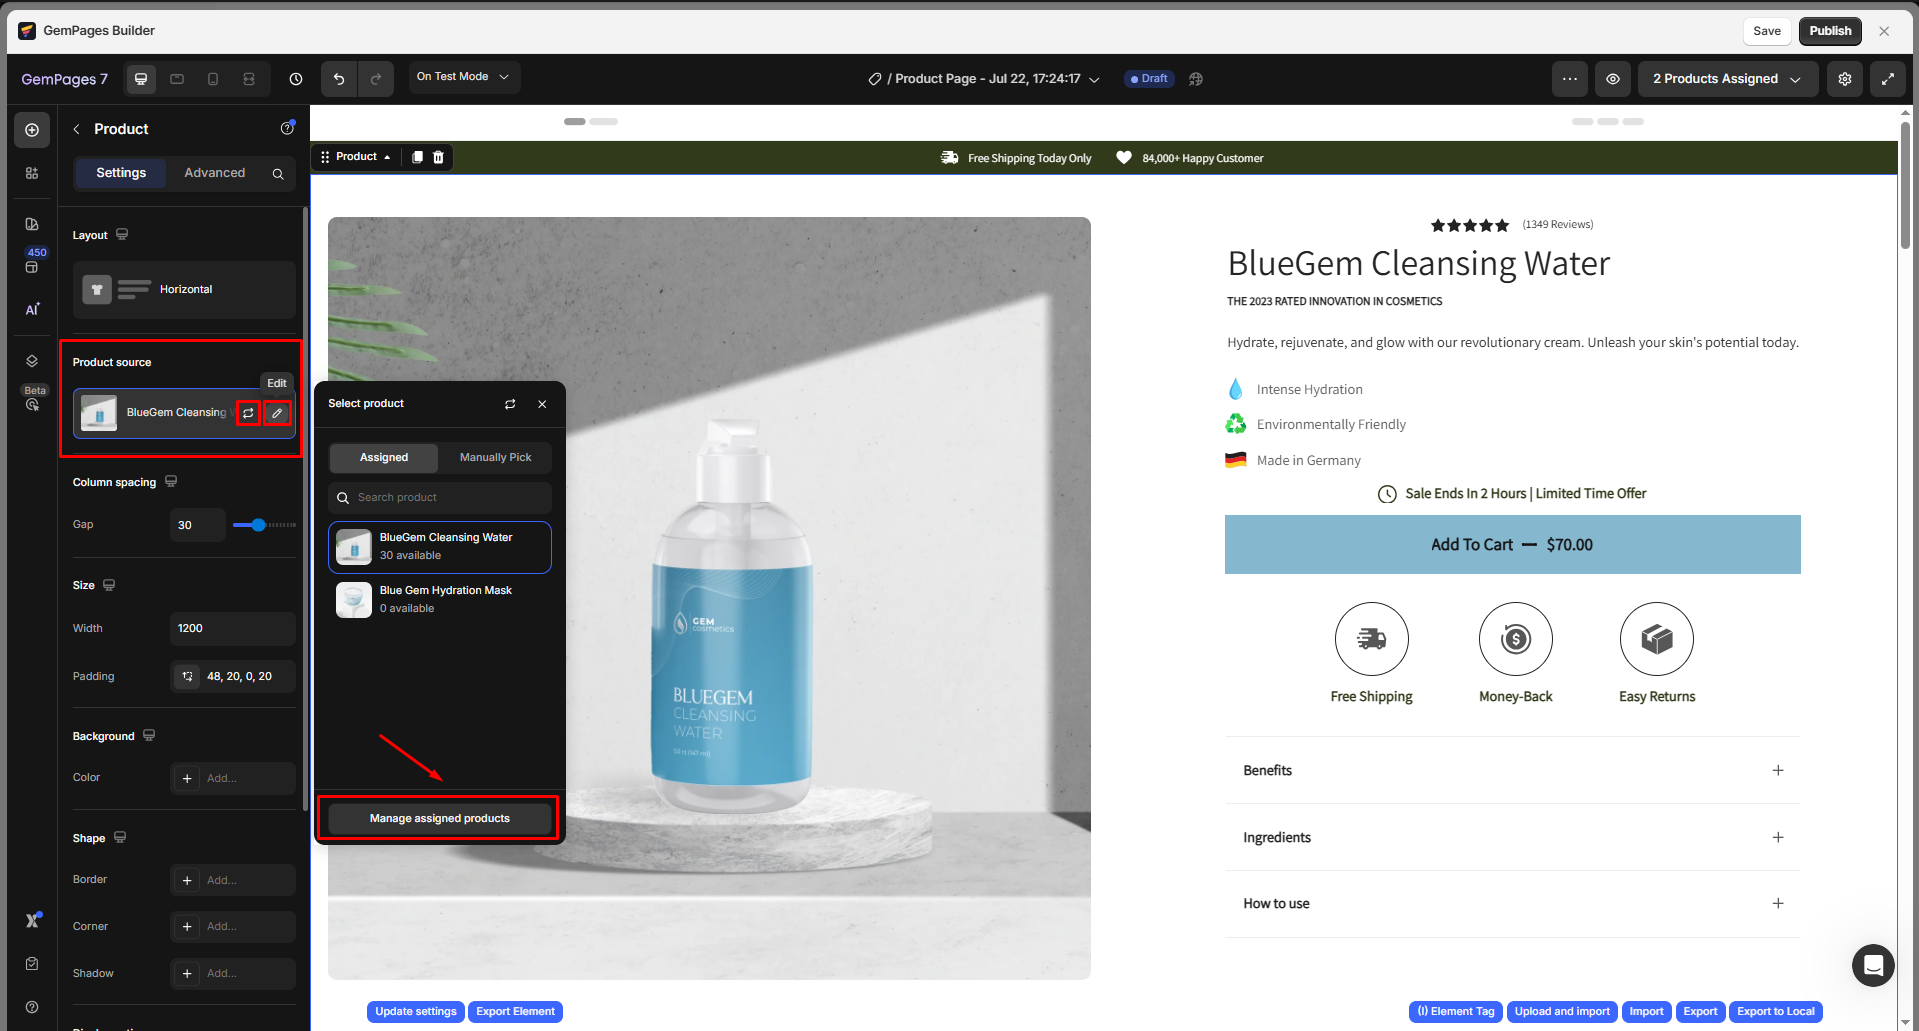Click the Gap slider handle
The image size is (1919, 1031).
click(x=259, y=525)
